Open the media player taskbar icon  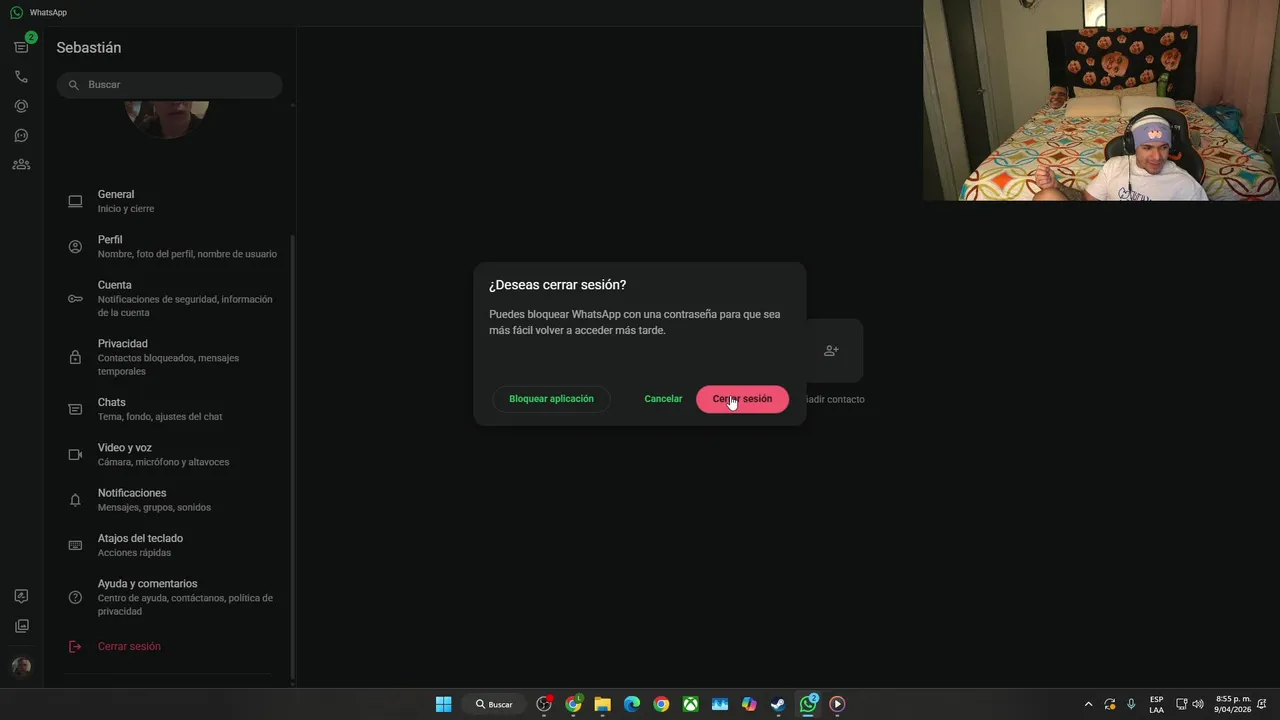pyautogui.click(x=837, y=704)
